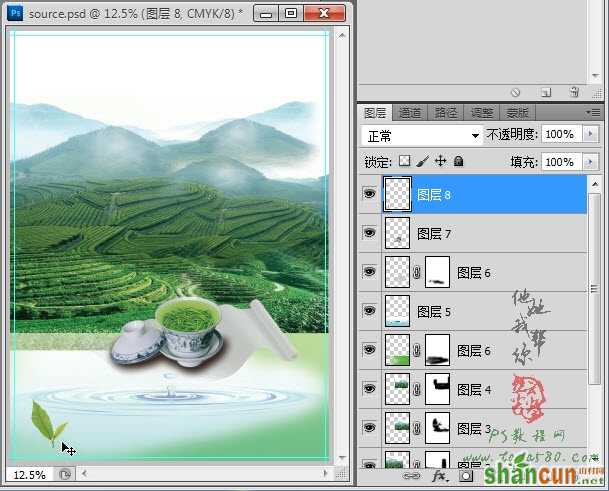This screenshot has width=609, height=491.
Task: Toggle eye of 图层 6 with empty thumbnail
Action: 369,271
